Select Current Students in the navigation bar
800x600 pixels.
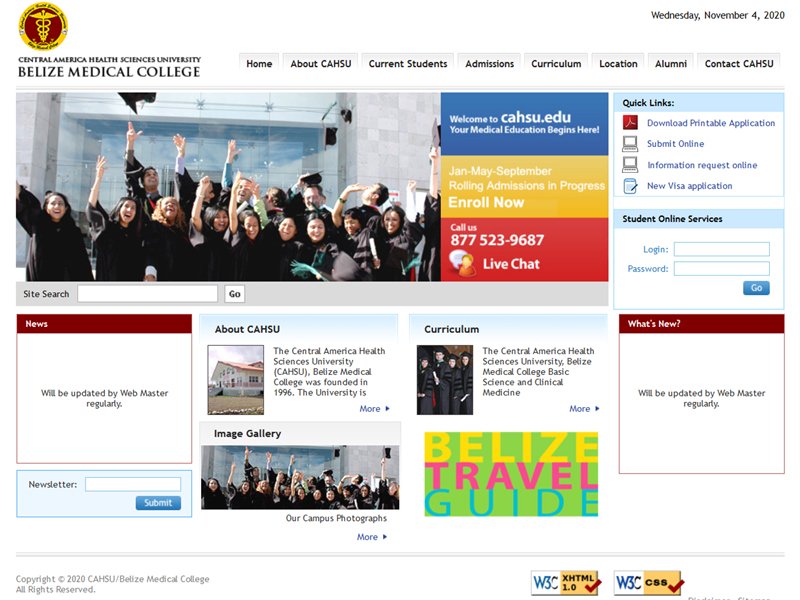[x=407, y=64]
